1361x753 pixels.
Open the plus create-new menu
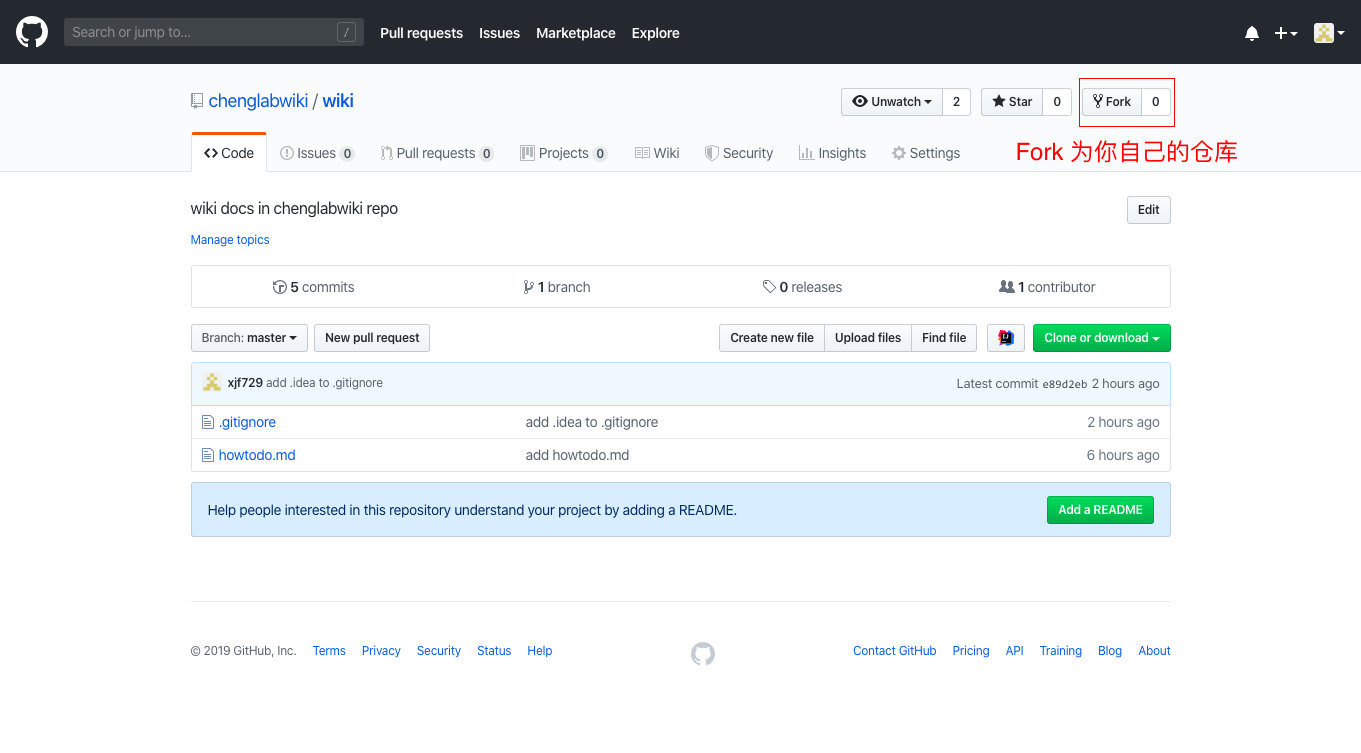(x=1286, y=33)
